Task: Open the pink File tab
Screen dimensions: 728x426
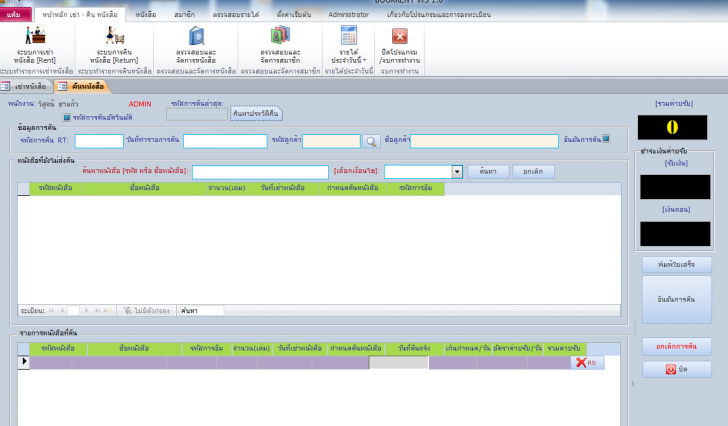Action: [x=15, y=14]
